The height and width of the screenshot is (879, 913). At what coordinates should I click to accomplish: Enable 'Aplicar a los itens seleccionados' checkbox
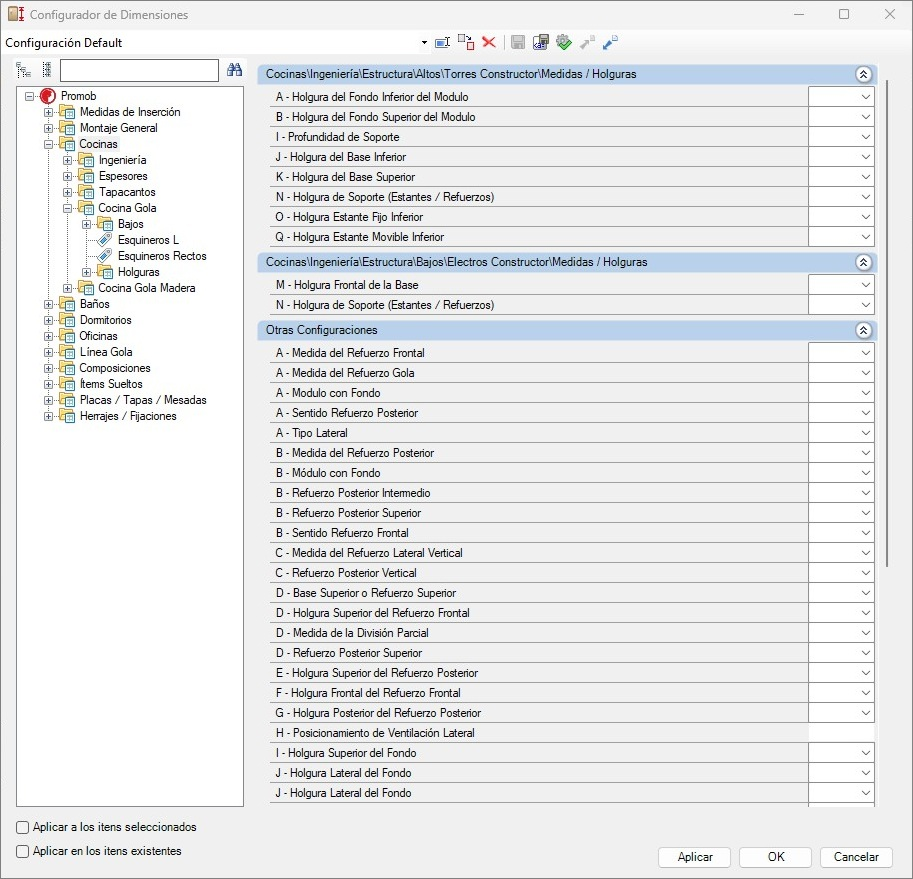(23, 828)
